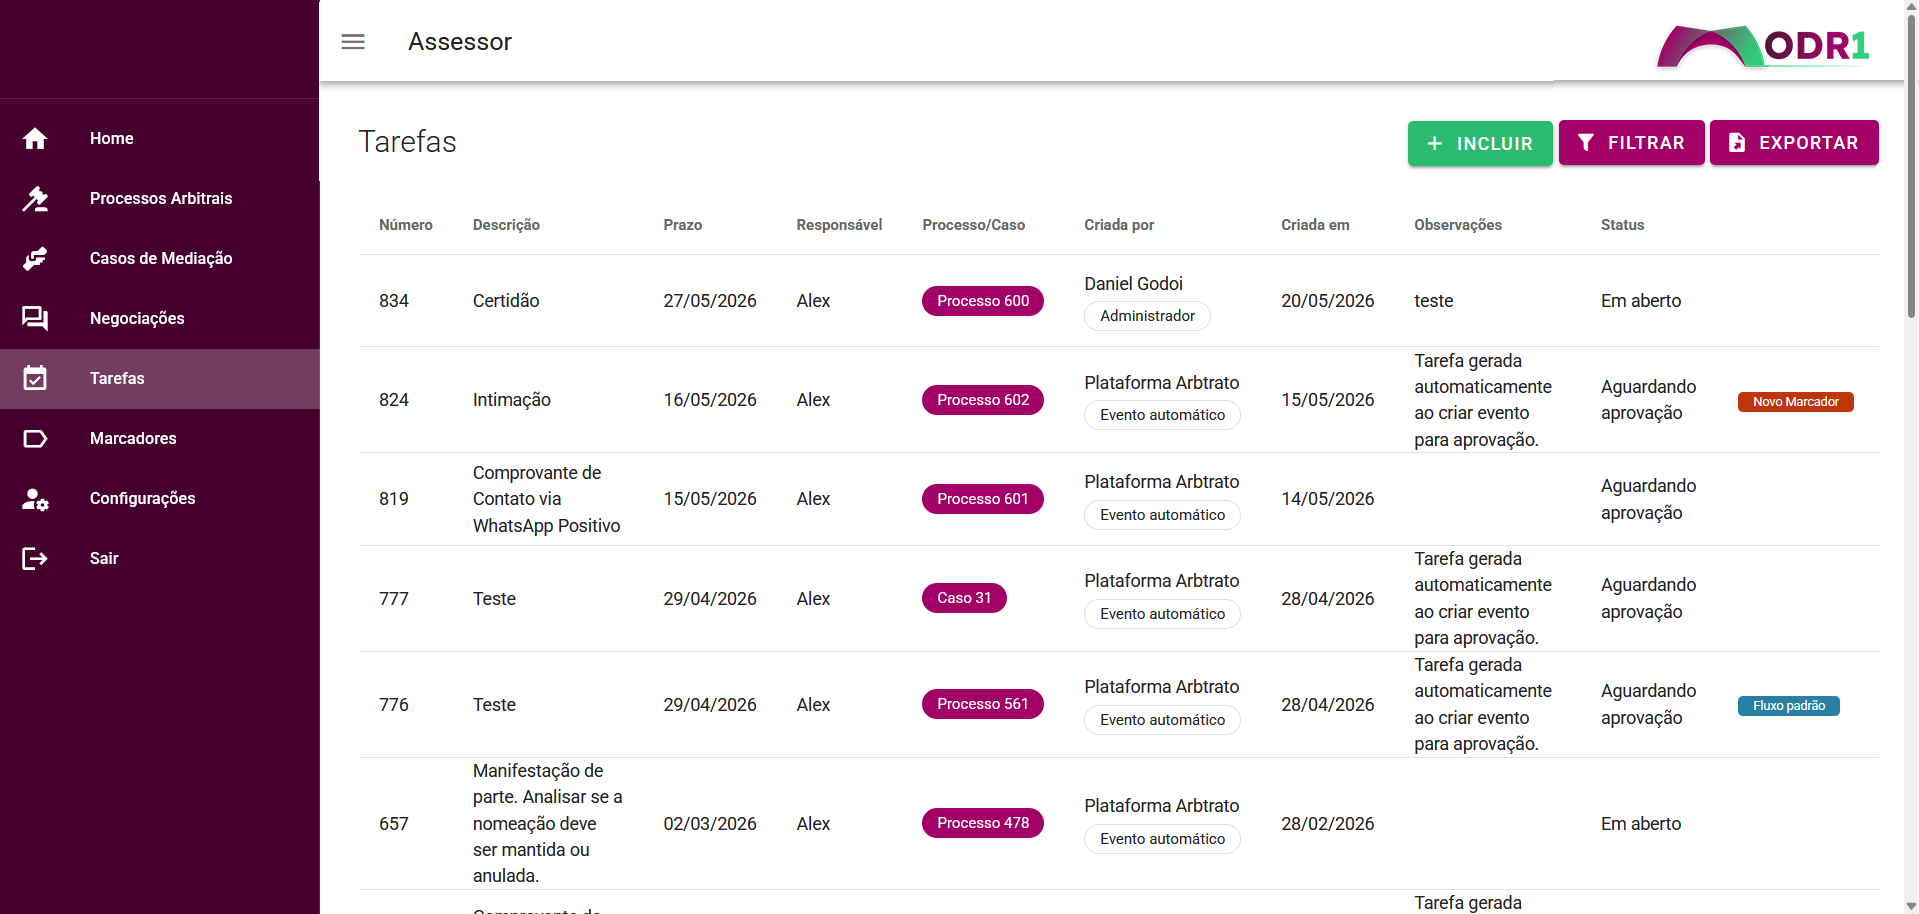Viewport: 1919px width, 914px height.
Task: Click the FILTRAR button
Action: tap(1631, 143)
